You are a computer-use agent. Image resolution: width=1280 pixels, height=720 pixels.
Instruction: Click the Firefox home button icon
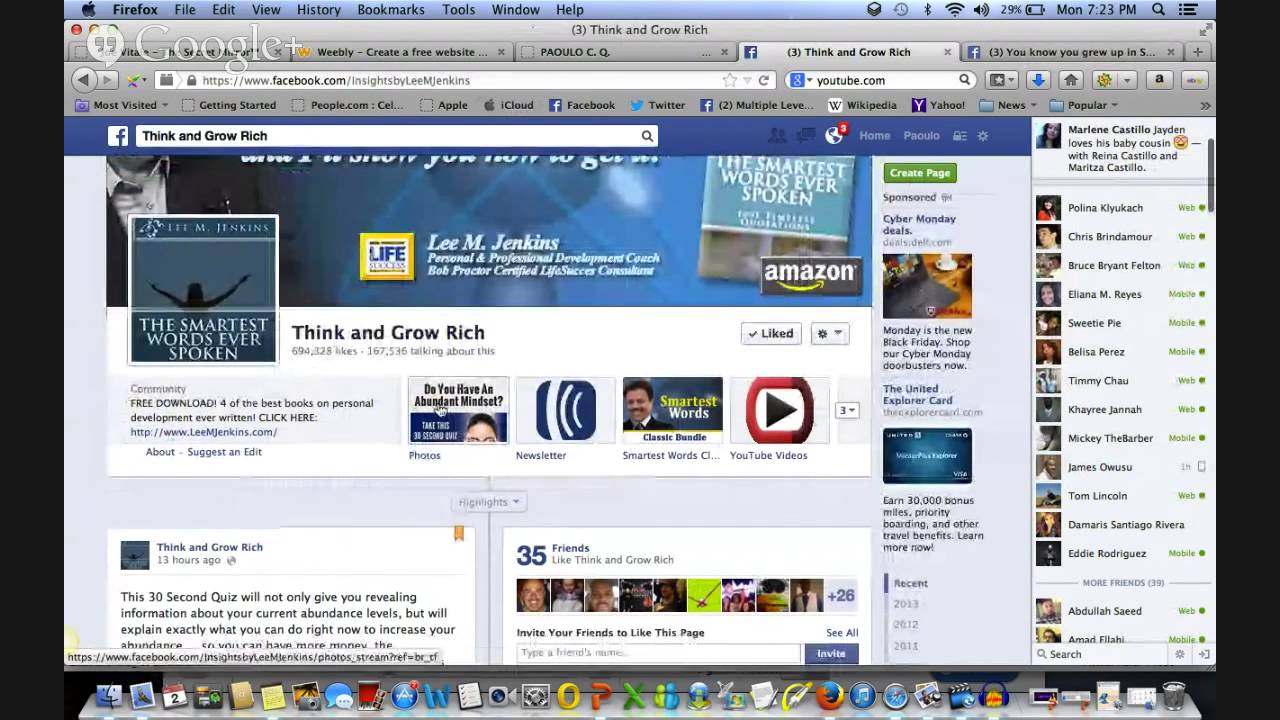[1071, 80]
